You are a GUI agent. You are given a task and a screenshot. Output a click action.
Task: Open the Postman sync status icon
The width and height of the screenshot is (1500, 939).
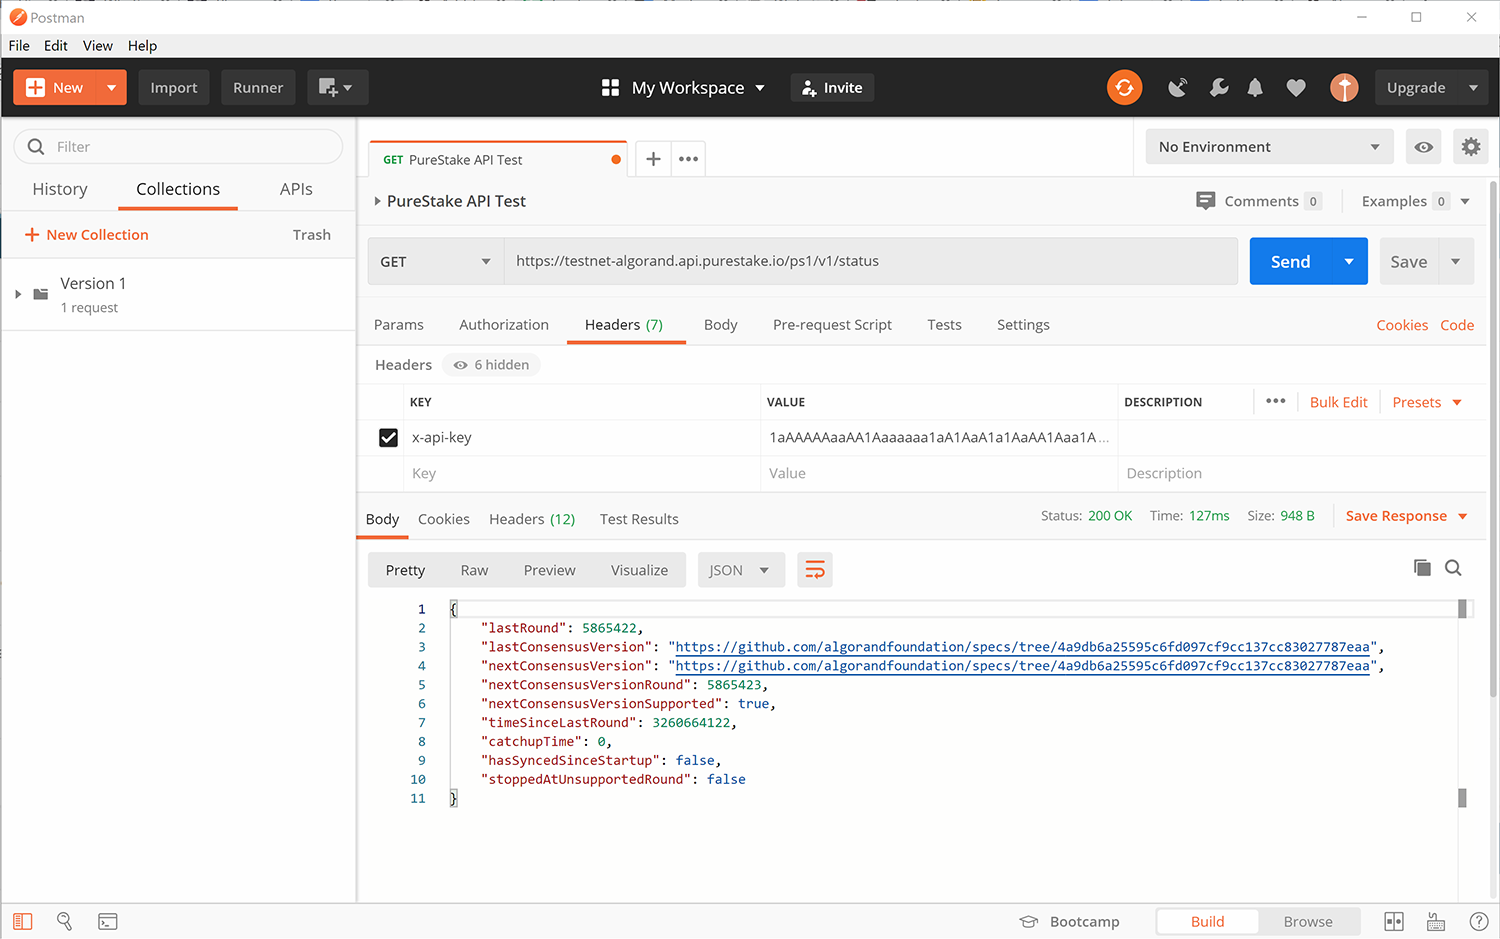coord(1124,87)
